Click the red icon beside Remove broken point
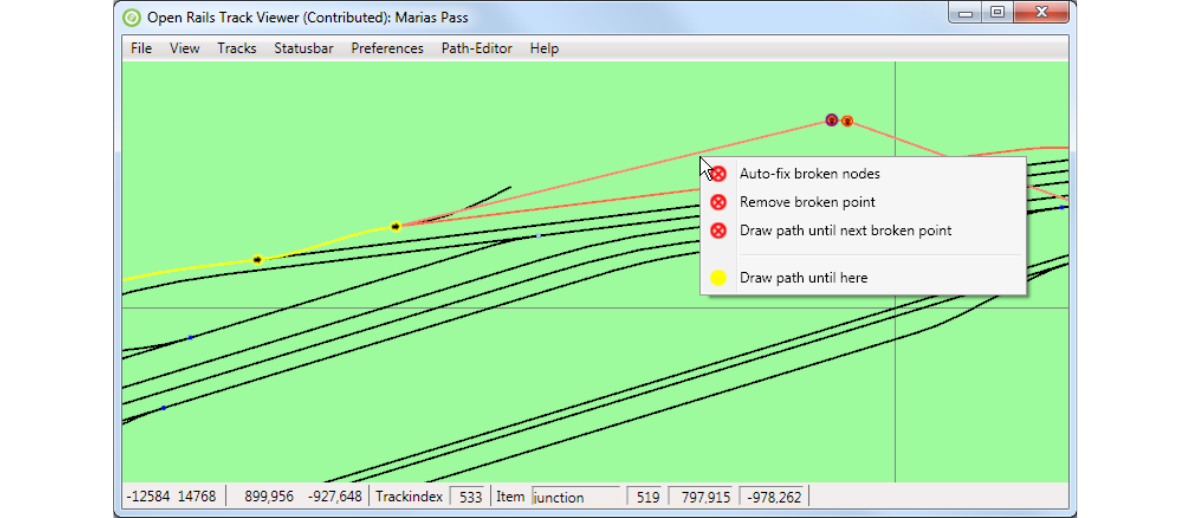The image size is (1190, 518). pos(718,202)
